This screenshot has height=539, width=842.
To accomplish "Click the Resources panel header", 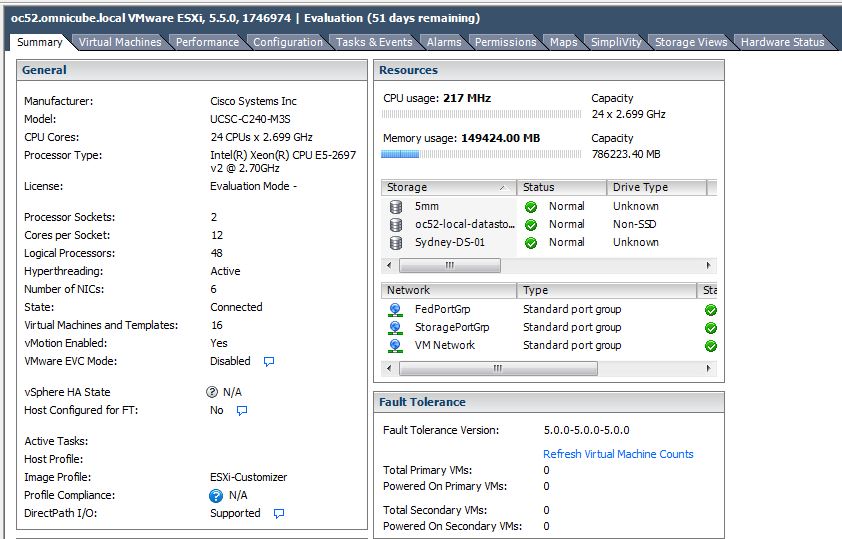I will click(549, 70).
